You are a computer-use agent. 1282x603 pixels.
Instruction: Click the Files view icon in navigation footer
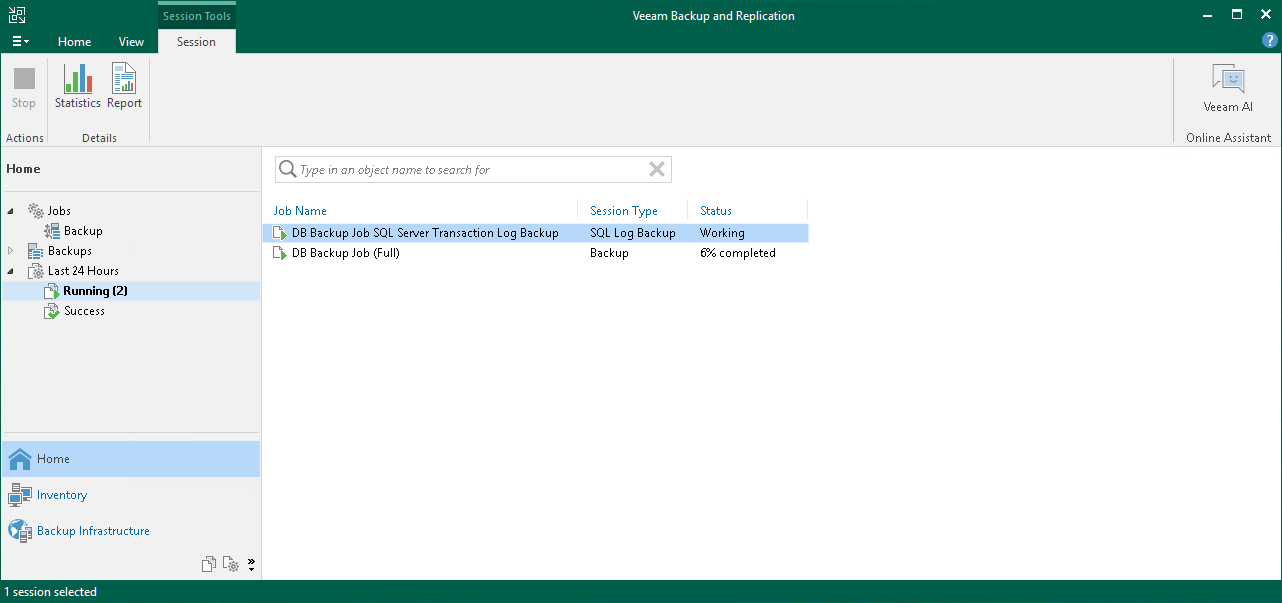point(209,565)
